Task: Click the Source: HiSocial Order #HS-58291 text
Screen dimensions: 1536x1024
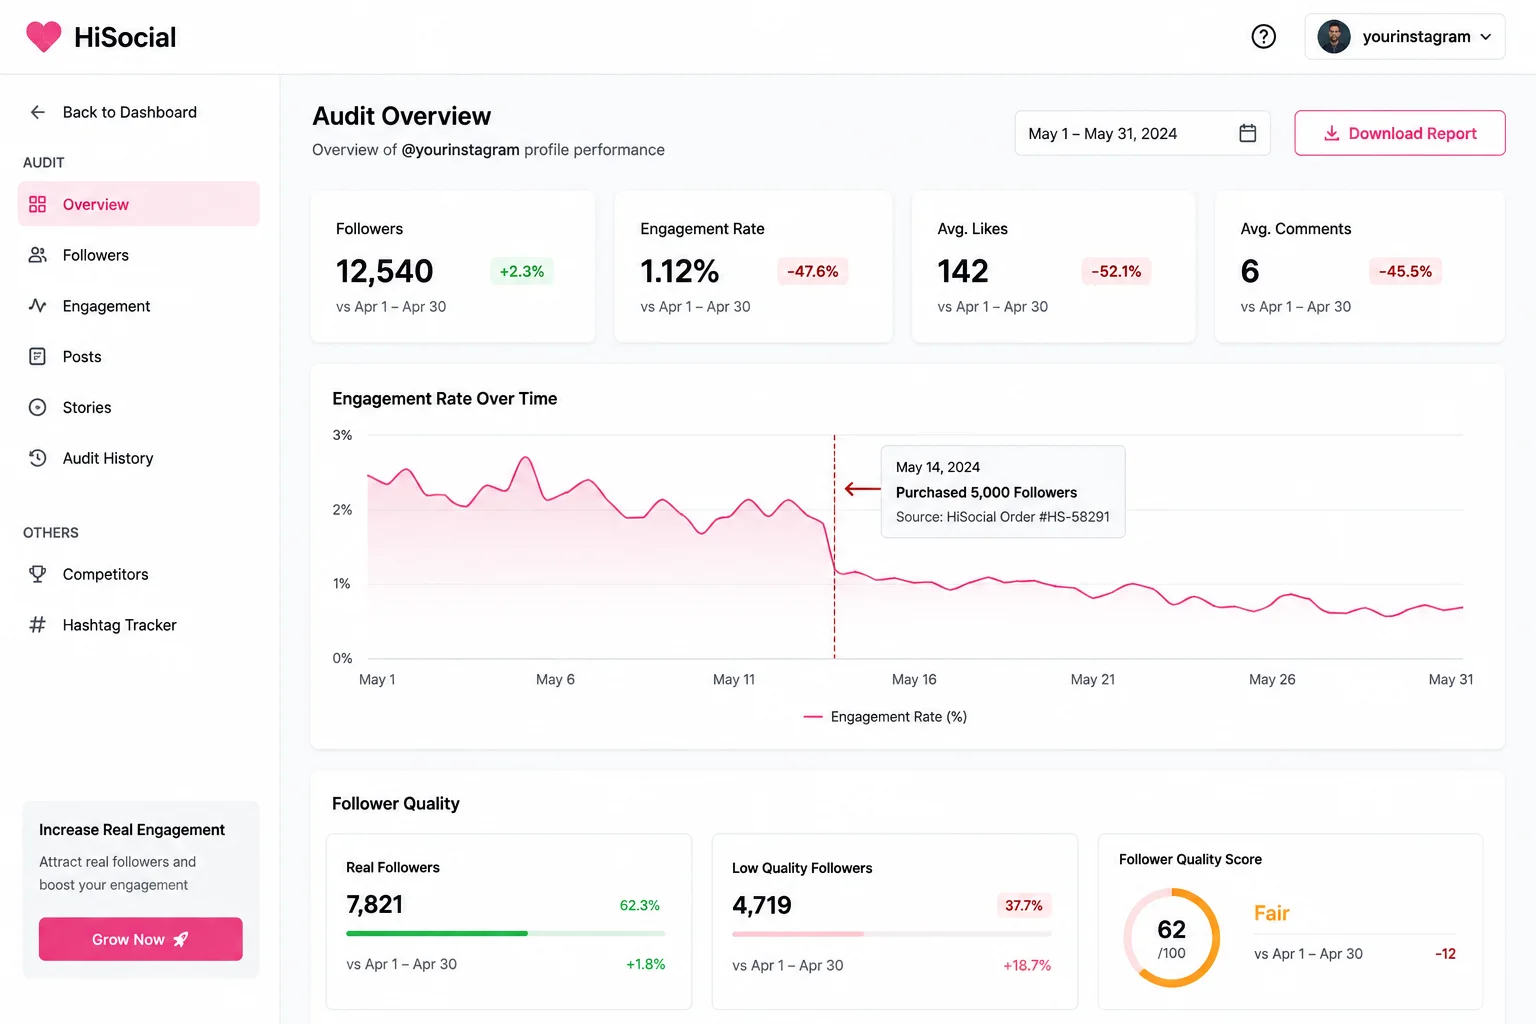Action: (x=1003, y=517)
